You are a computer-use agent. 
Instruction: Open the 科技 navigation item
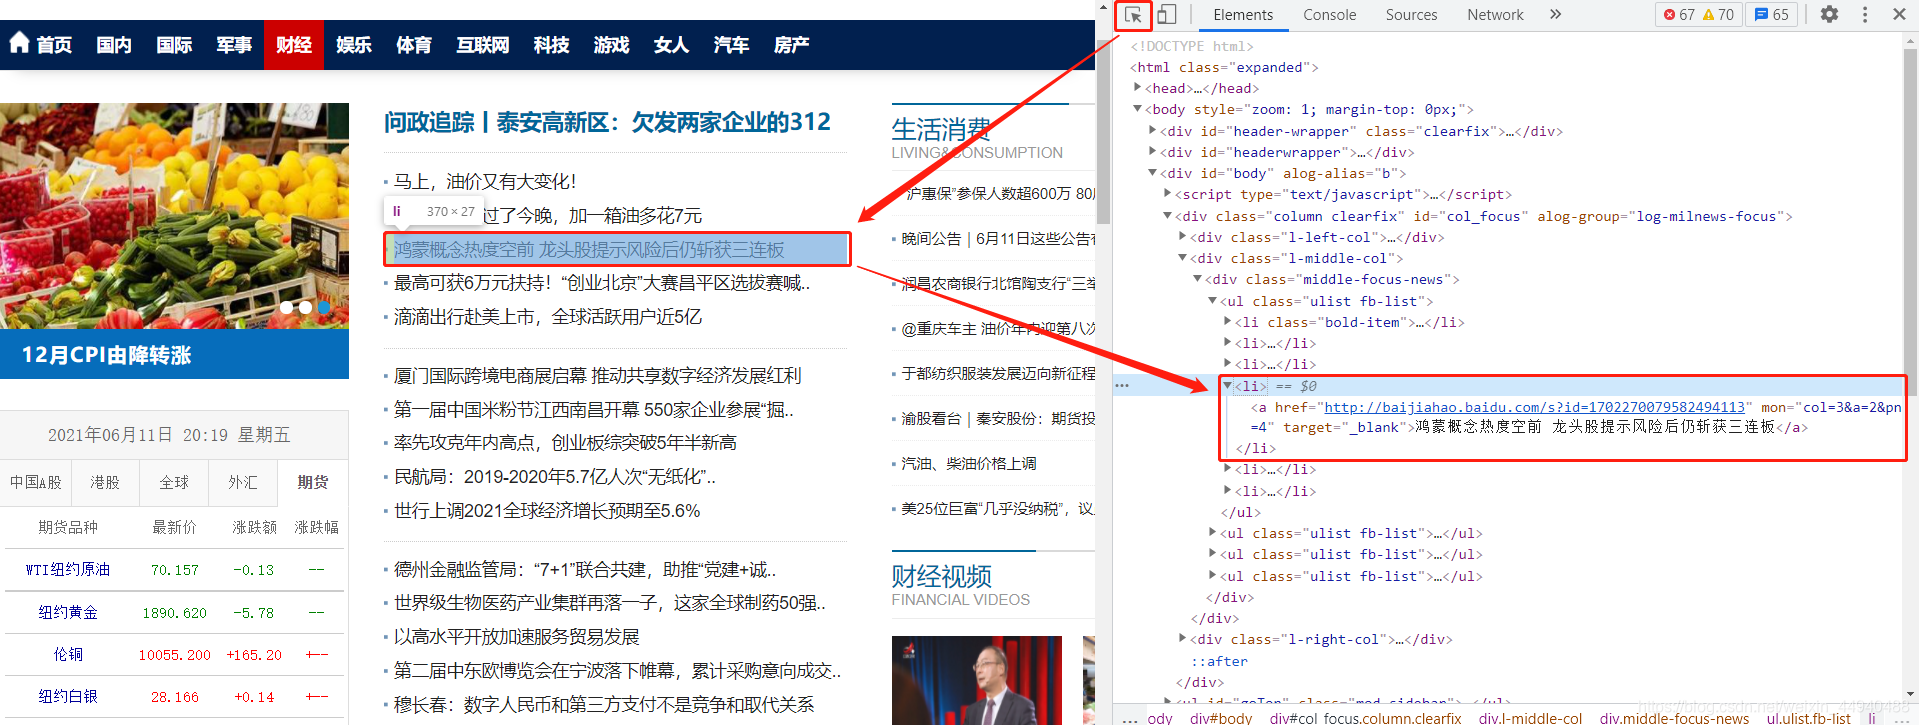pos(551,45)
